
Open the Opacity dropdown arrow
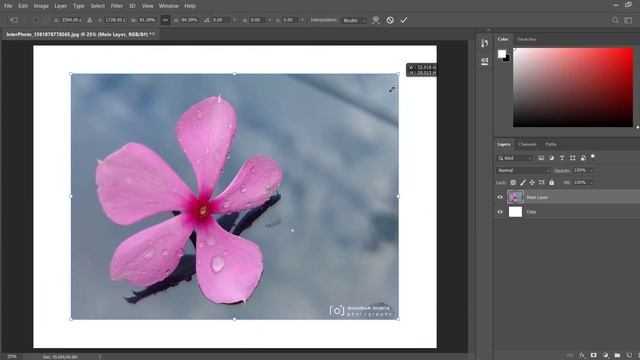[x=591, y=170]
